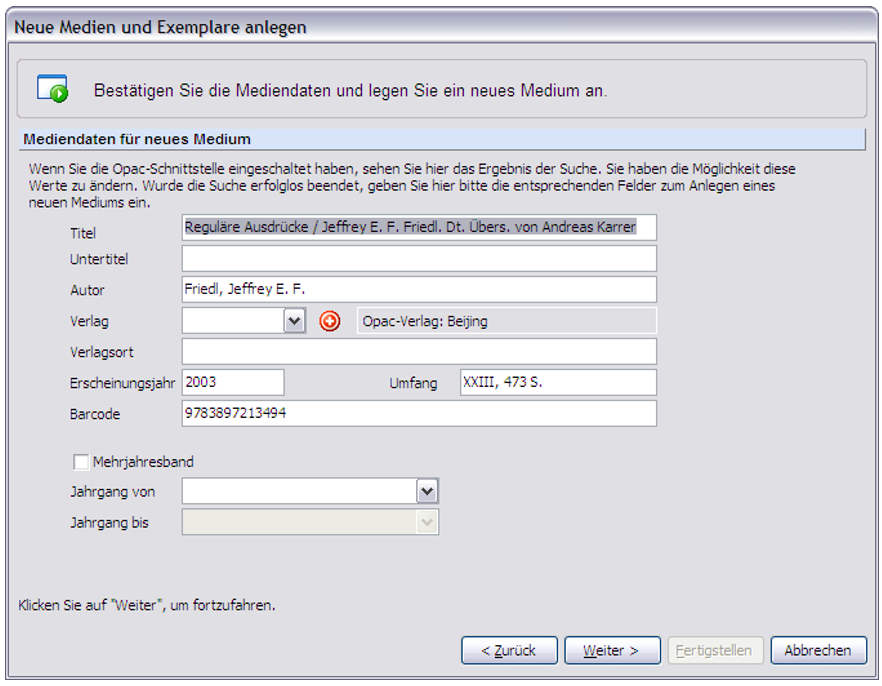Expand the Jahrgang von dropdown
Screen dimensions: 882x686
pos(427,491)
